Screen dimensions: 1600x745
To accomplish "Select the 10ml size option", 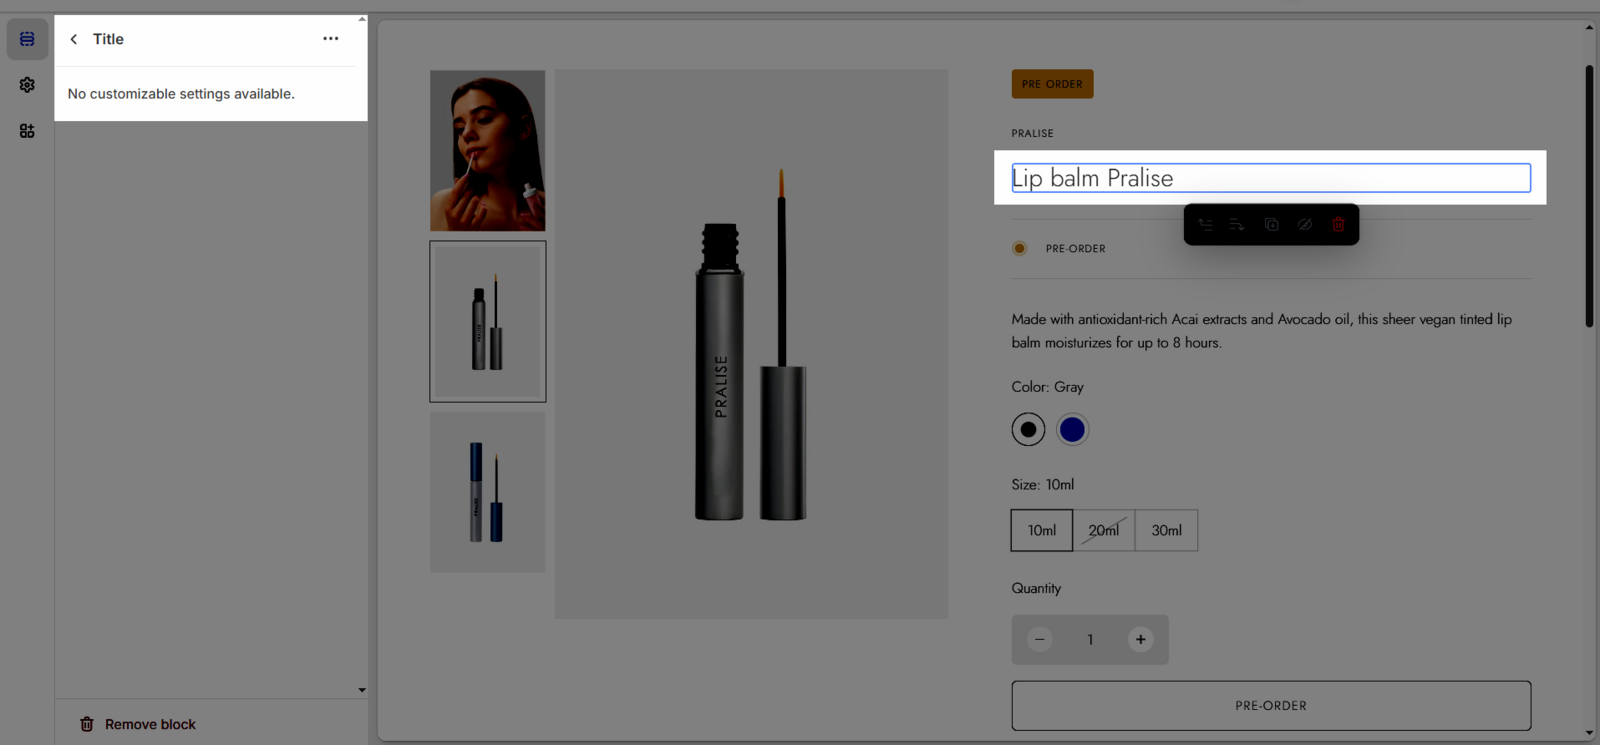I will (x=1041, y=530).
